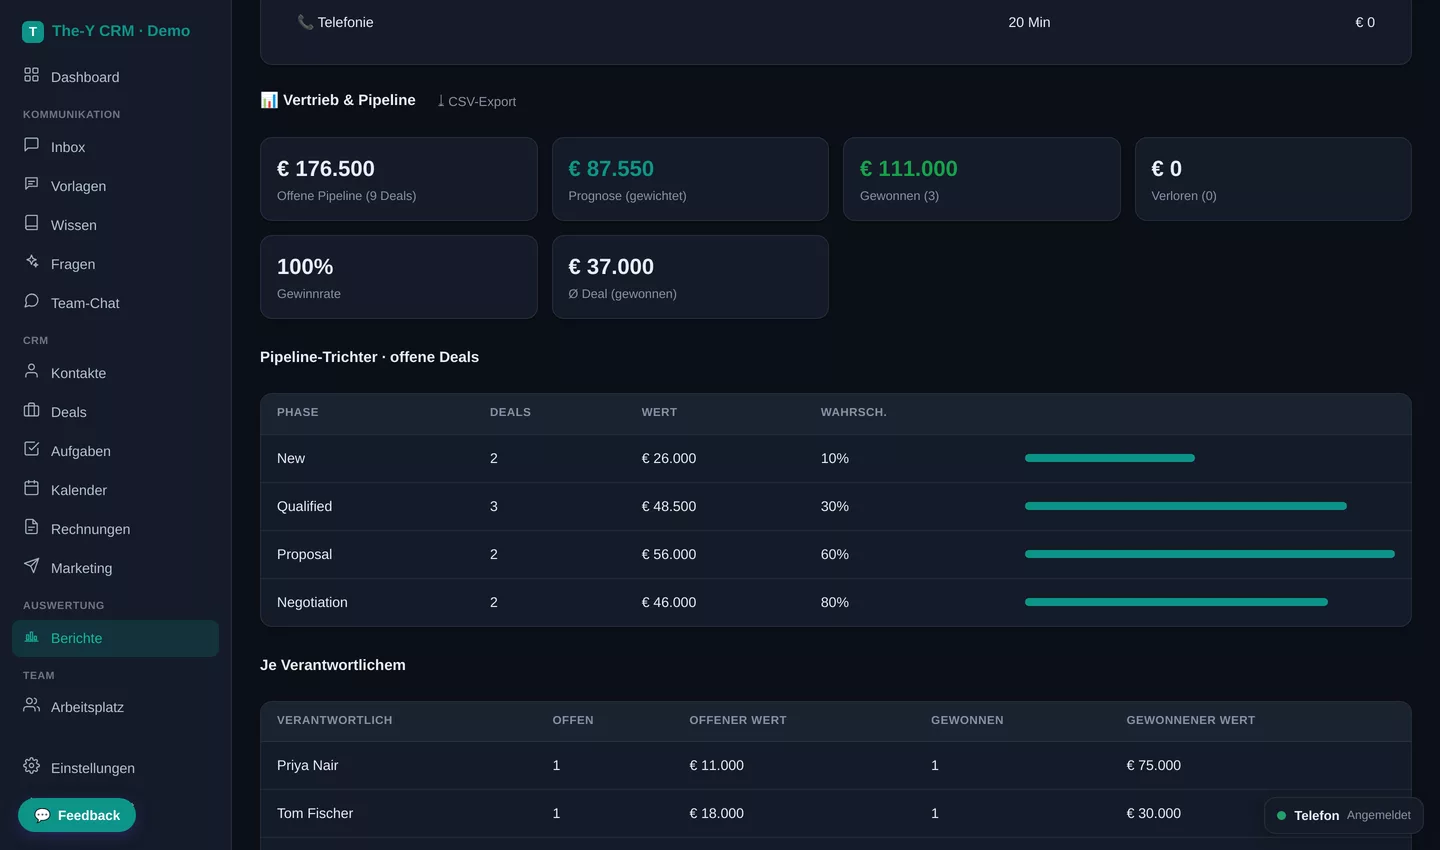Open the Dashboard grid icon
The width and height of the screenshot is (1440, 850).
pos(31,75)
